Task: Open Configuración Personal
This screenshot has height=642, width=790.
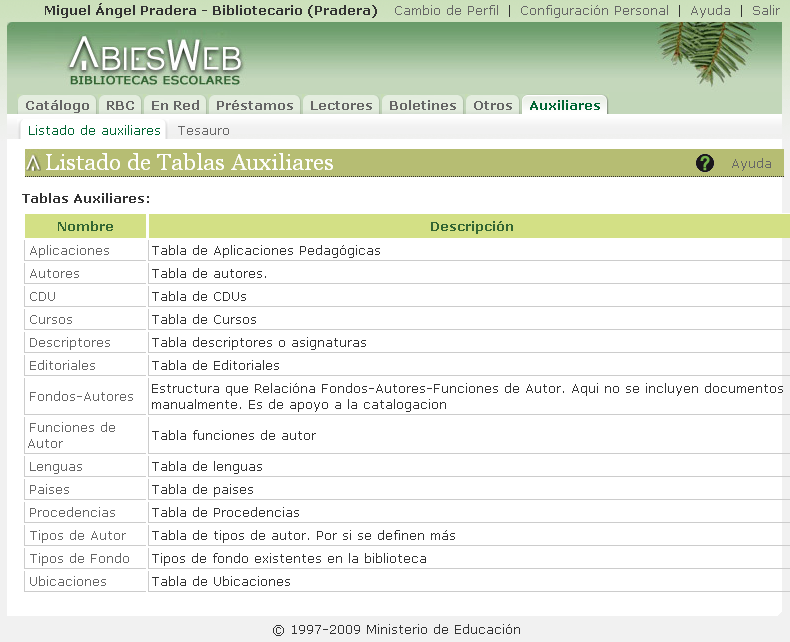Action: (594, 11)
